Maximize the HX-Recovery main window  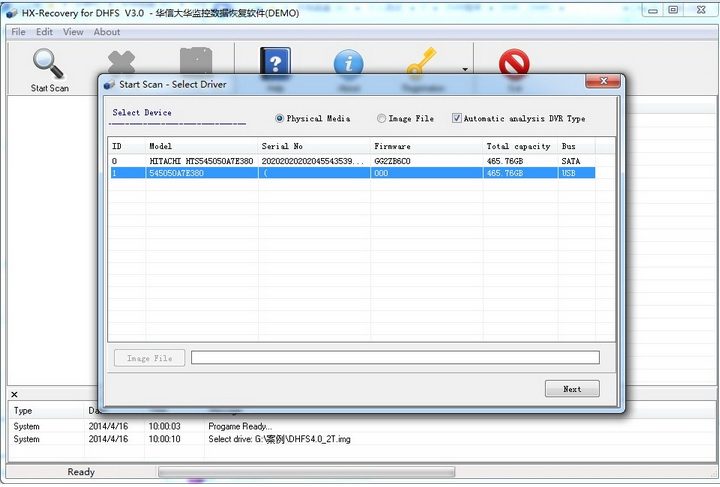click(x=673, y=10)
